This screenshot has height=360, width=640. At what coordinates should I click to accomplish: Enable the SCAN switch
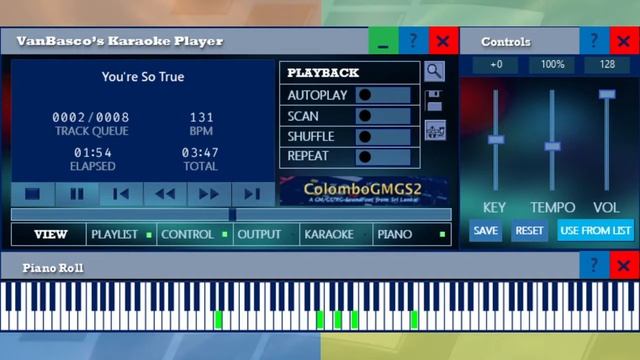click(382, 116)
